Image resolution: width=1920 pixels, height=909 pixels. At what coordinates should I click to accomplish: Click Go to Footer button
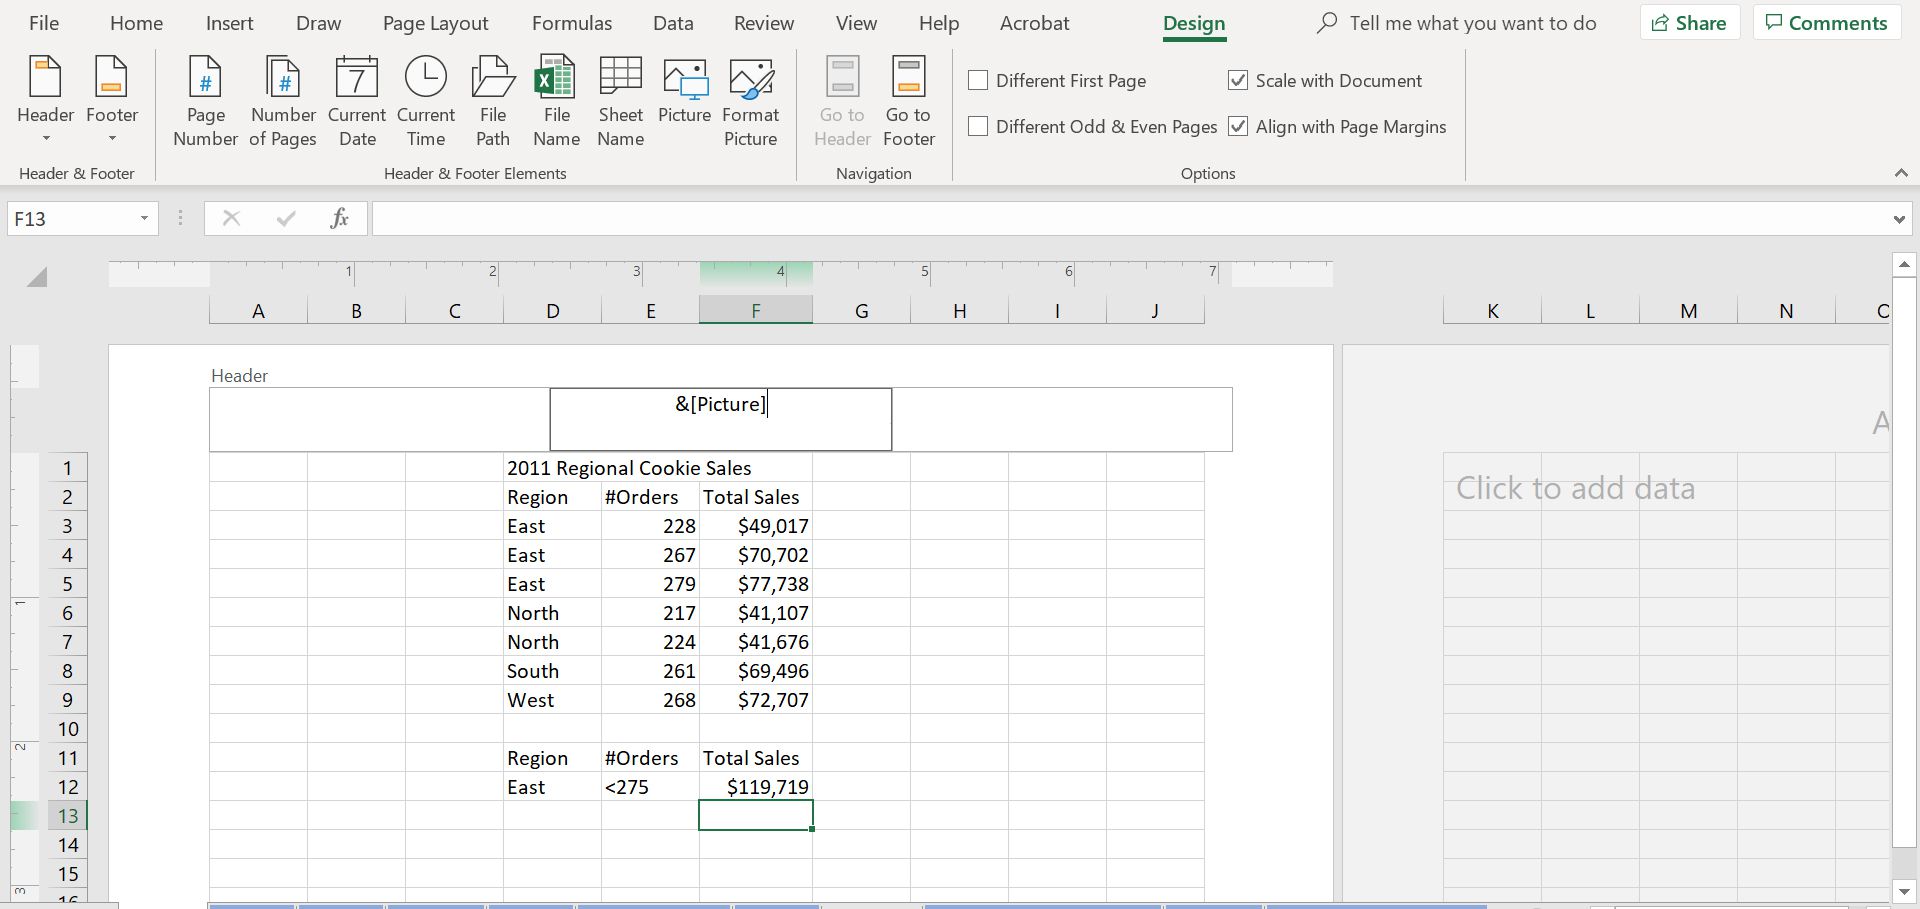(909, 101)
